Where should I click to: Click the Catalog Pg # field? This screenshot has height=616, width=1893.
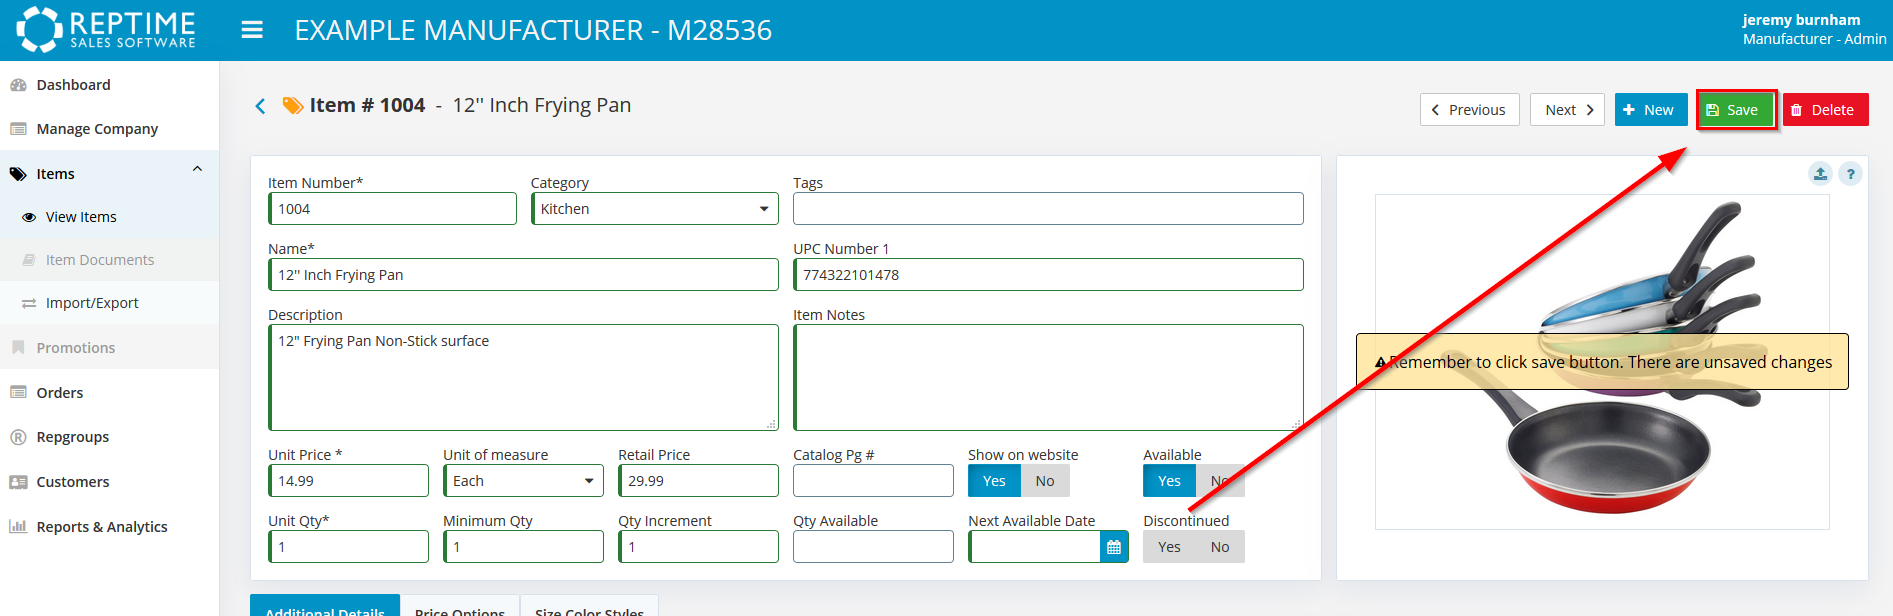point(873,481)
